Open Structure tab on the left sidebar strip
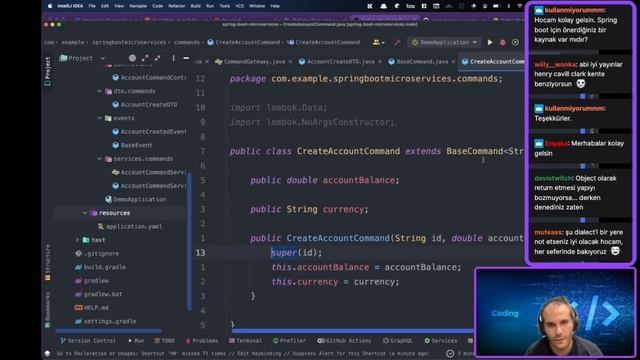Viewport: 640px width, 360px height. [48, 262]
